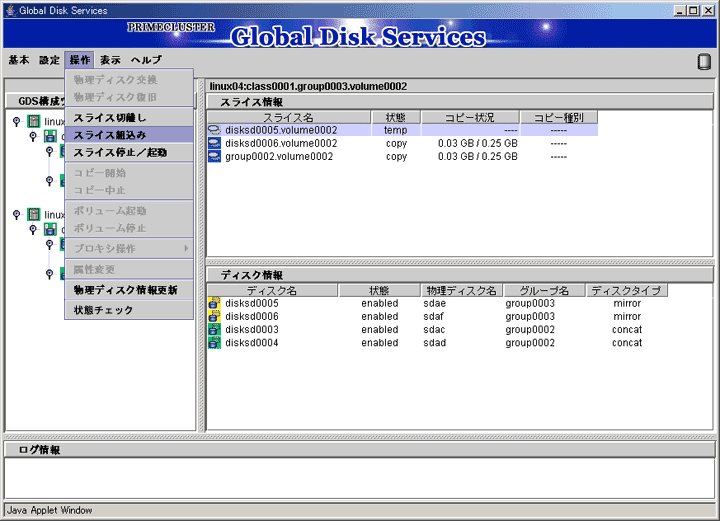Click the ディスクタイプ column header
720x521 pixels.
coord(627,291)
